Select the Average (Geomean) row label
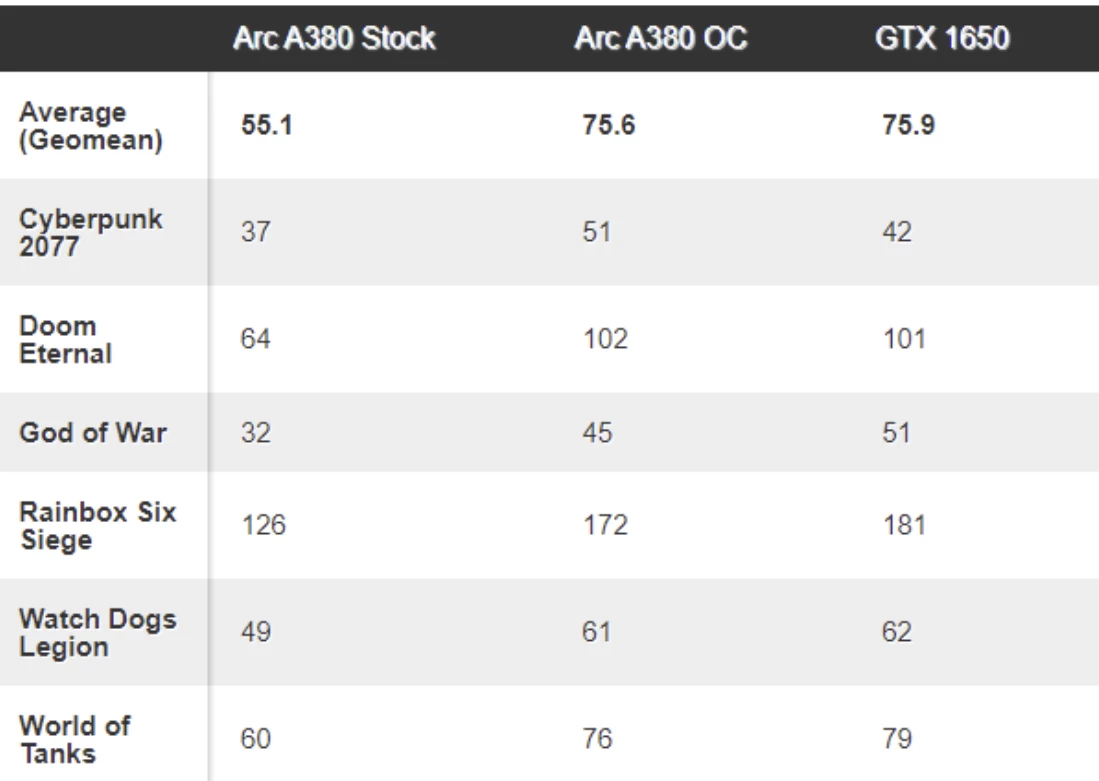This screenshot has height=781, width=1099. (90, 125)
